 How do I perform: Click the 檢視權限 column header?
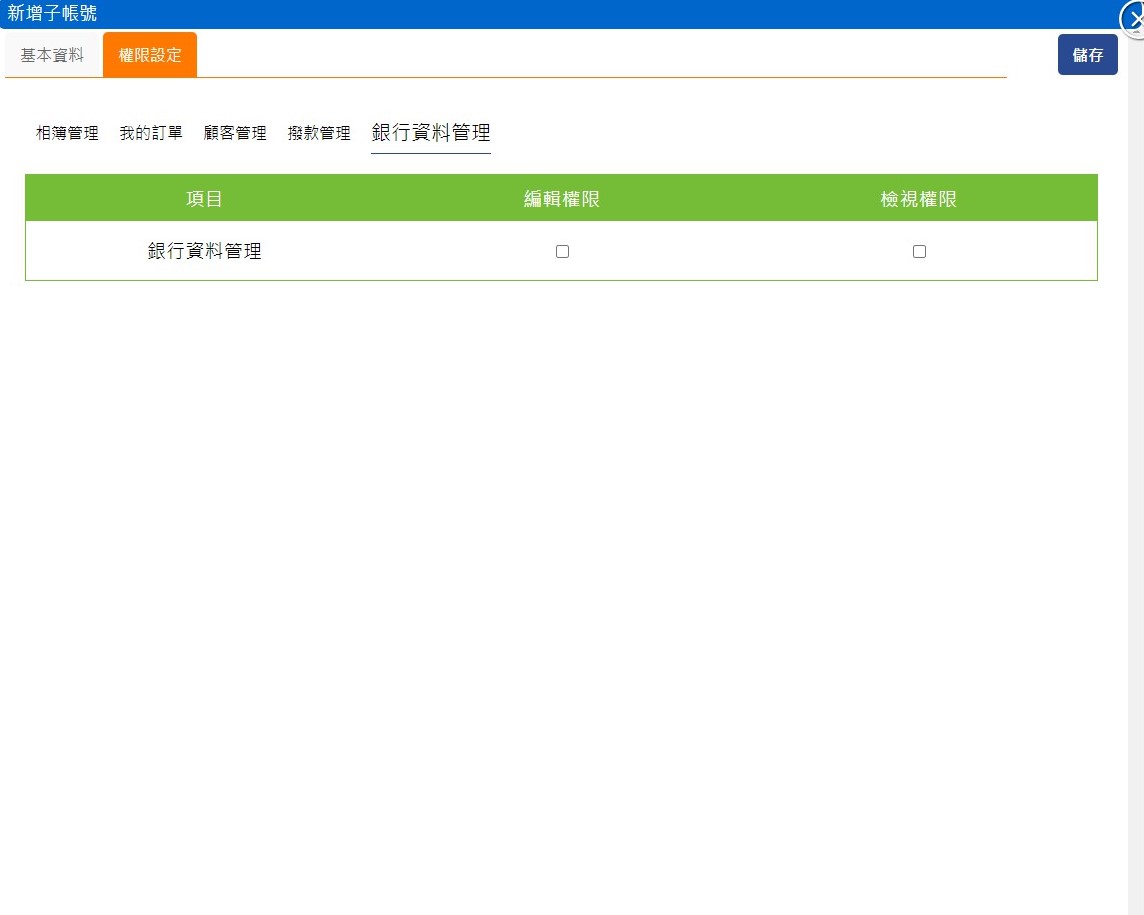pyautogui.click(x=919, y=198)
